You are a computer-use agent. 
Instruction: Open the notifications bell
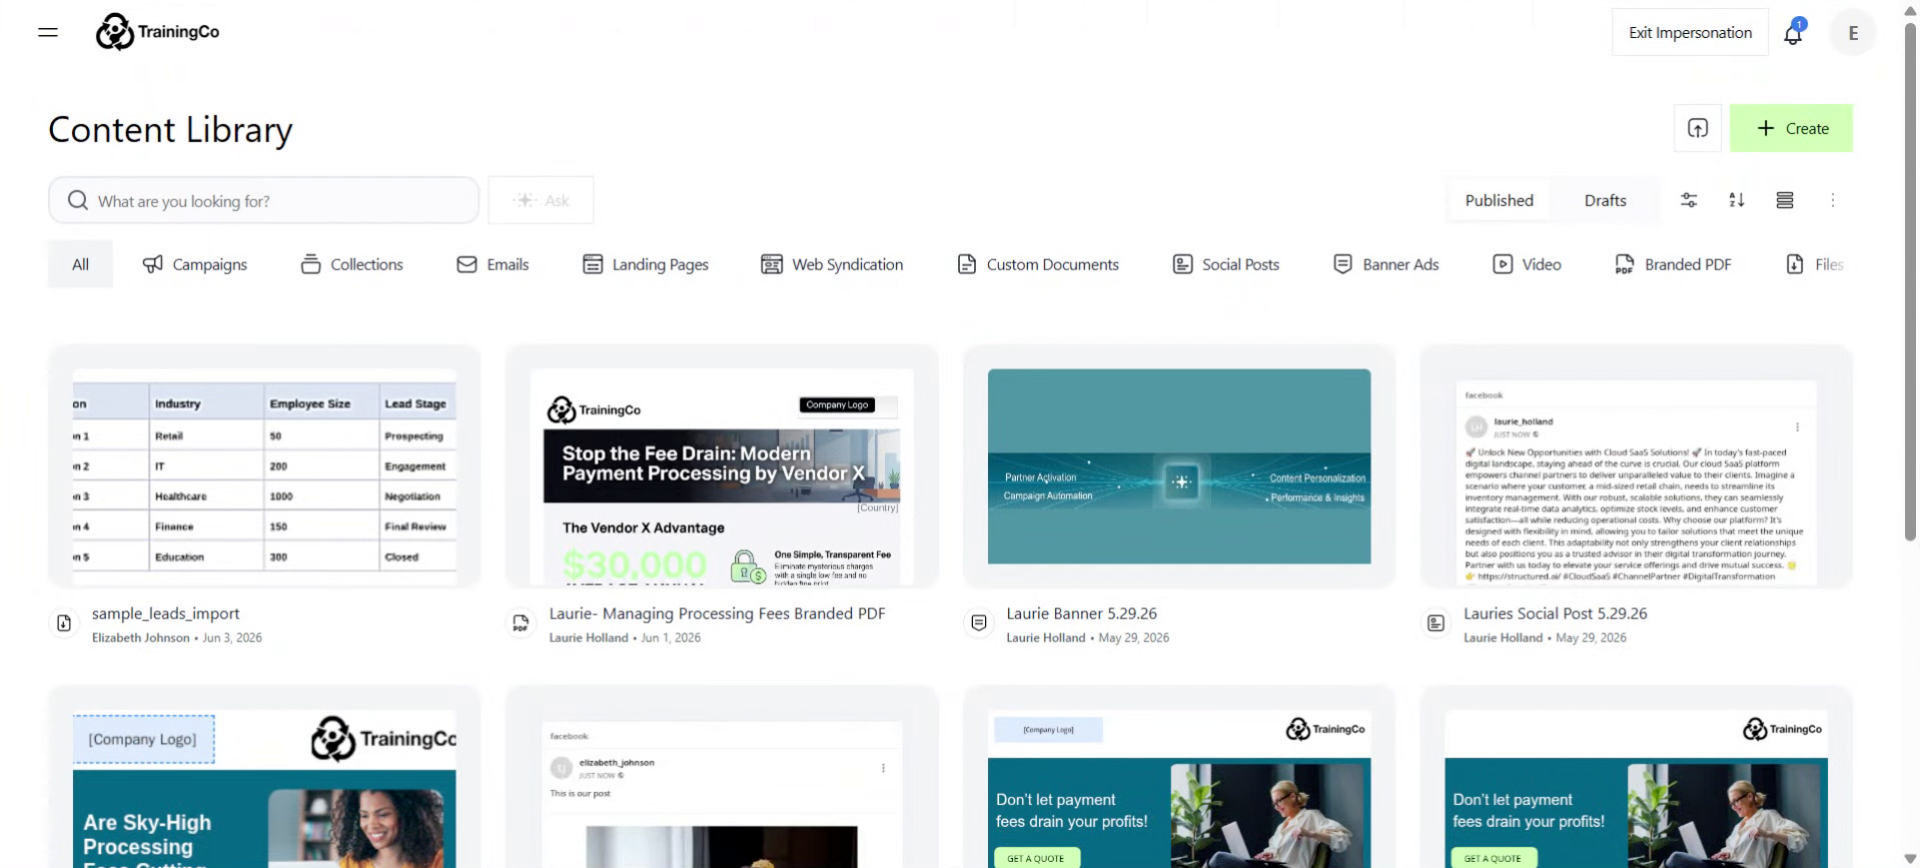pos(1793,33)
